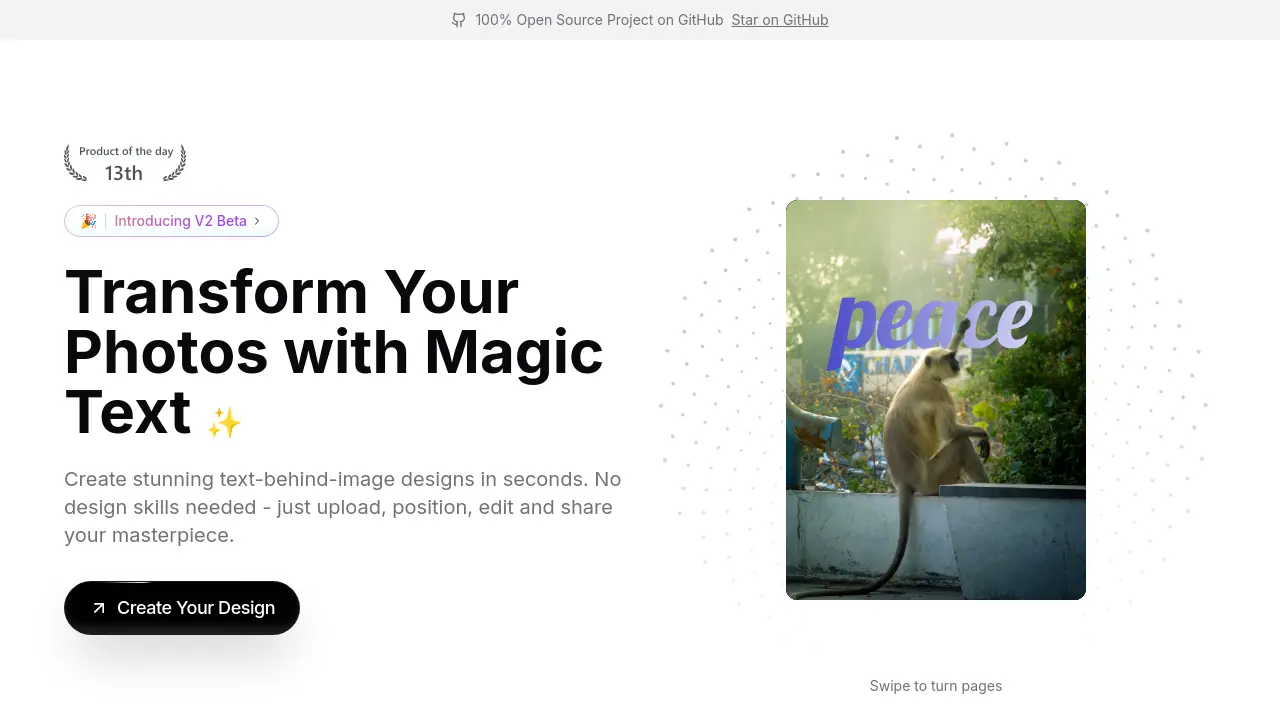1280x720 pixels.
Task: Click the 100% Open Source Project banner
Action: click(x=599, y=20)
